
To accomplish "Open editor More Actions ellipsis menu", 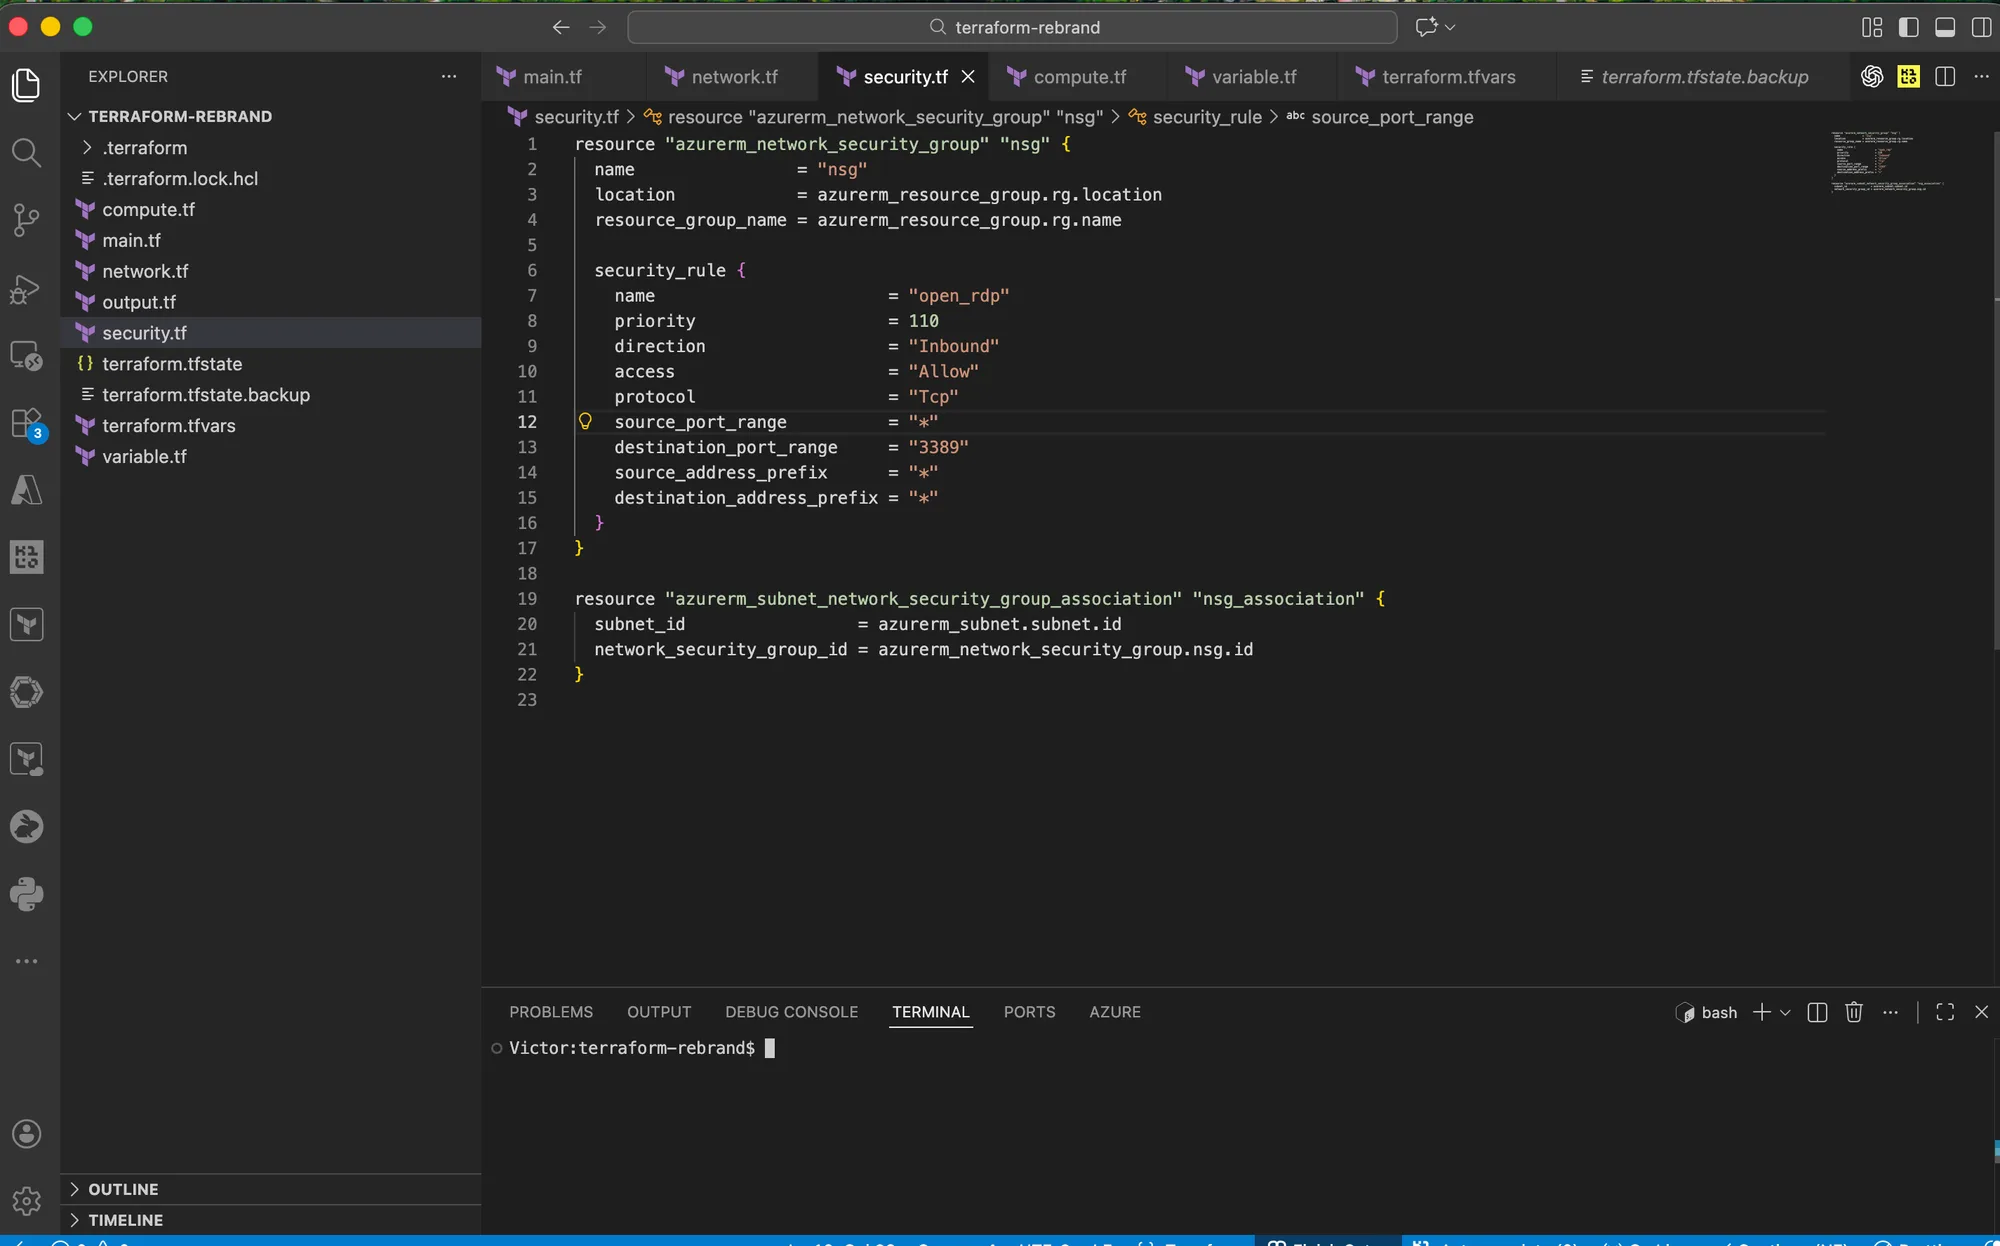I will (1981, 77).
